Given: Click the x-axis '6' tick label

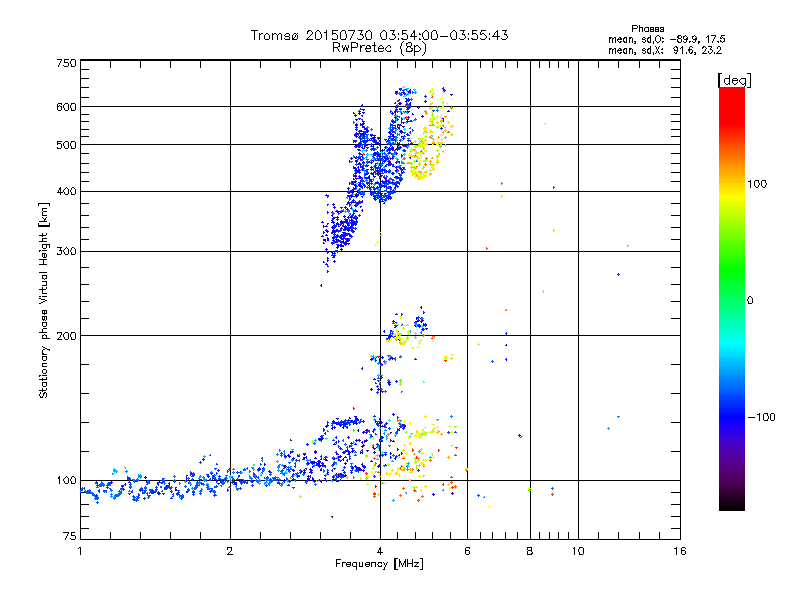Looking at the screenshot, I should (x=467, y=551).
